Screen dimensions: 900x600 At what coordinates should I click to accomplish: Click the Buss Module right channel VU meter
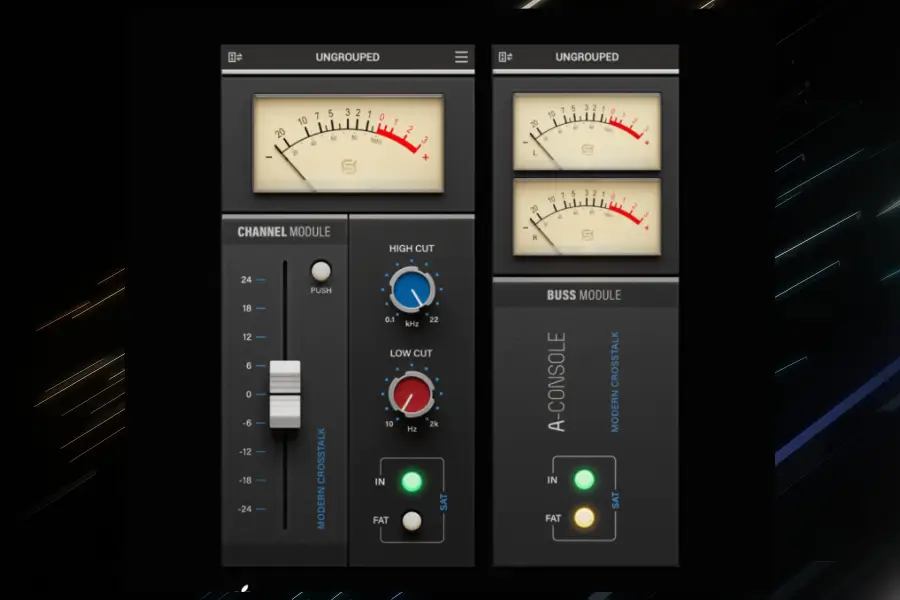click(x=587, y=216)
